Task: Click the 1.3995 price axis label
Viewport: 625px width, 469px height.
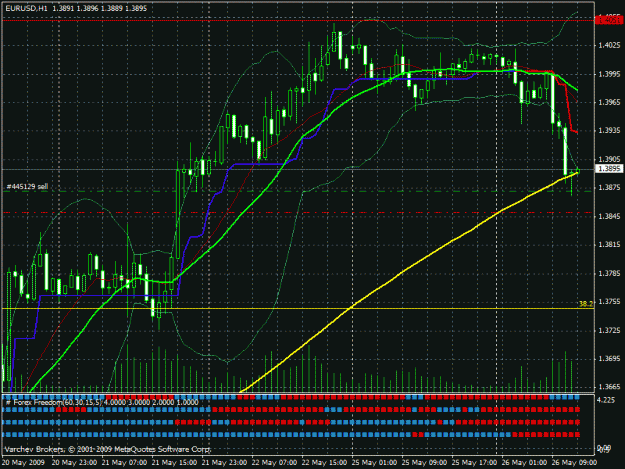Action: coord(609,74)
